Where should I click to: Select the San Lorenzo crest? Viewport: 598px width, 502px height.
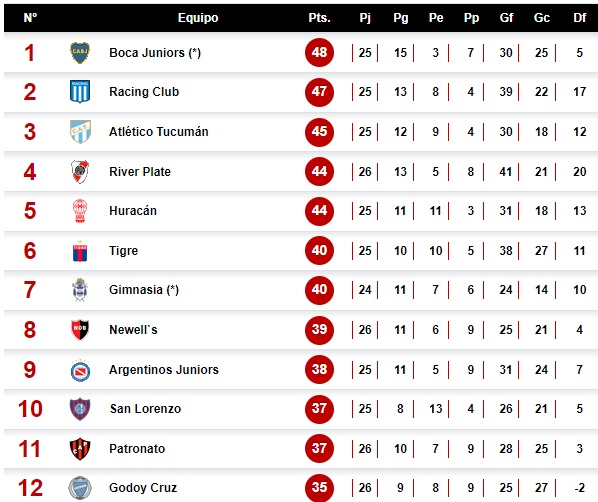[x=80, y=409]
